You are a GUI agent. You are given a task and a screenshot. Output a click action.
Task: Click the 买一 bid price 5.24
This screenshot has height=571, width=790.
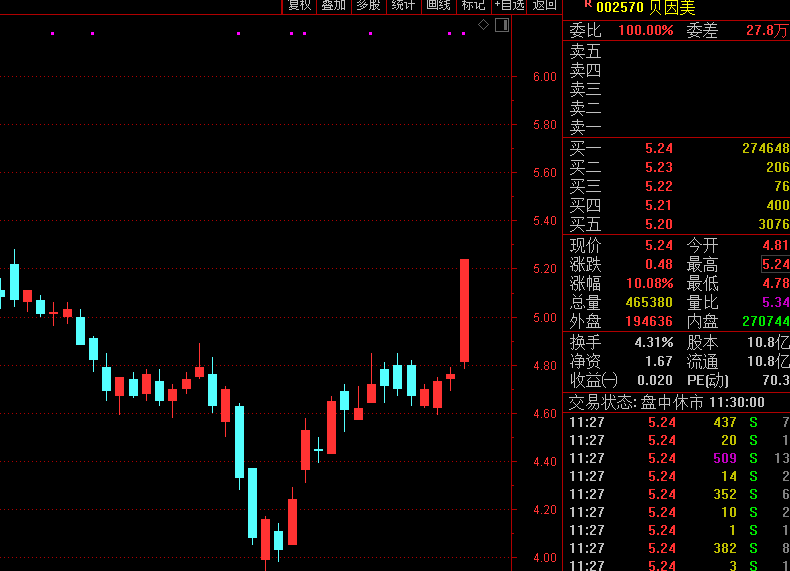pos(659,148)
